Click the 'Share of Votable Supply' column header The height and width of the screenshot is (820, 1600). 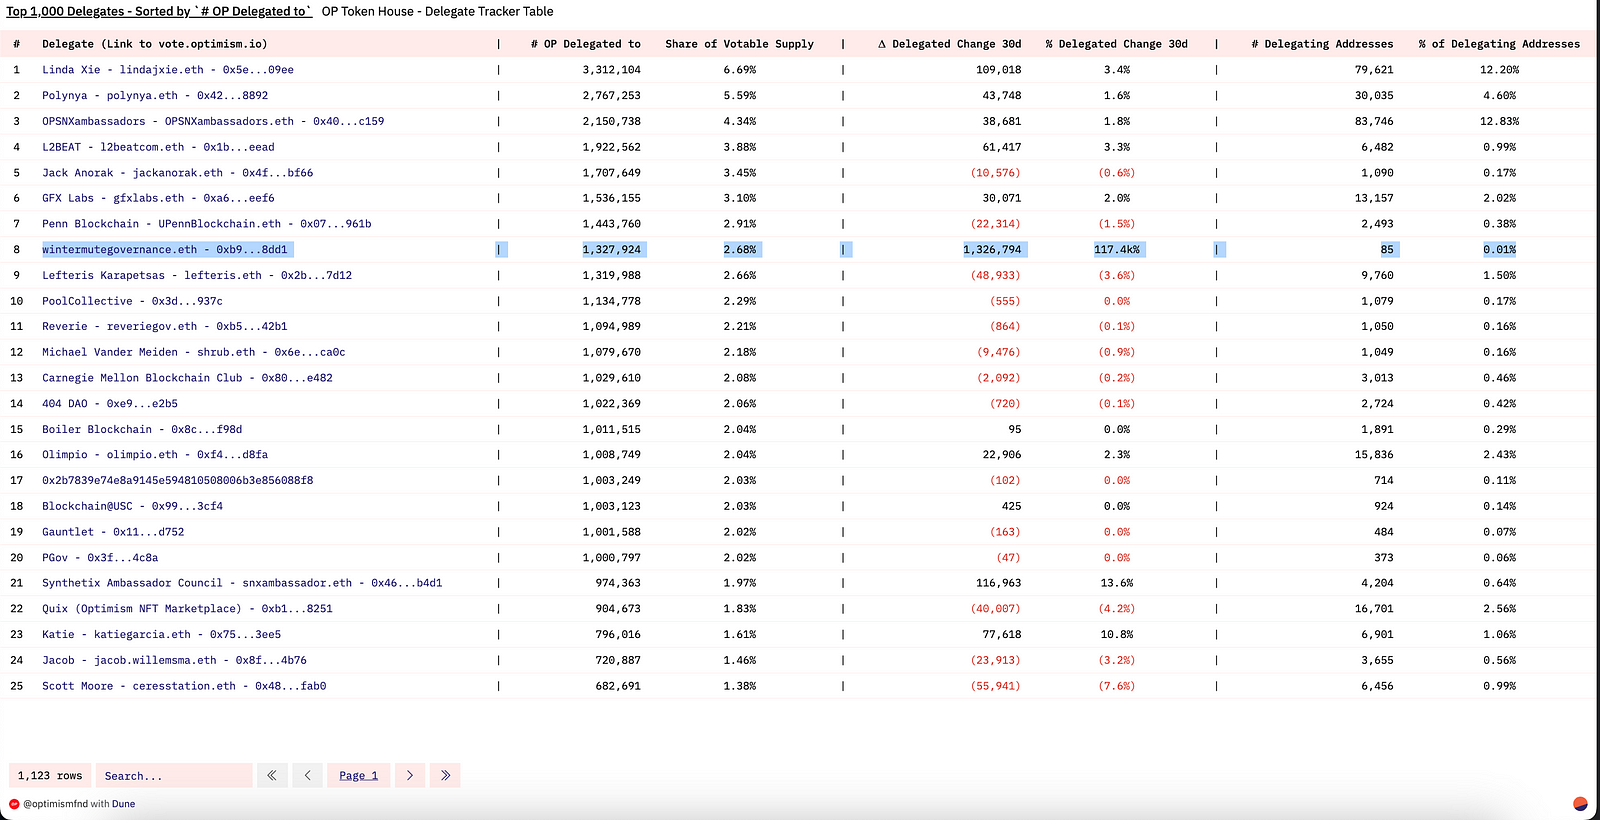coord(740,44)
